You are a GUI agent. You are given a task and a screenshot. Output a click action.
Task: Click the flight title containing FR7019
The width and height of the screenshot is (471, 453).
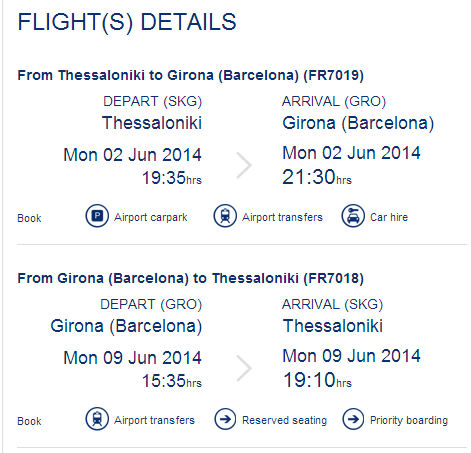(x=190, y=75)
